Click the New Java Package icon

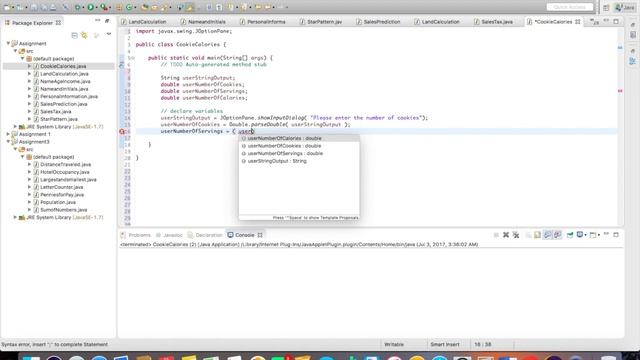119,7
